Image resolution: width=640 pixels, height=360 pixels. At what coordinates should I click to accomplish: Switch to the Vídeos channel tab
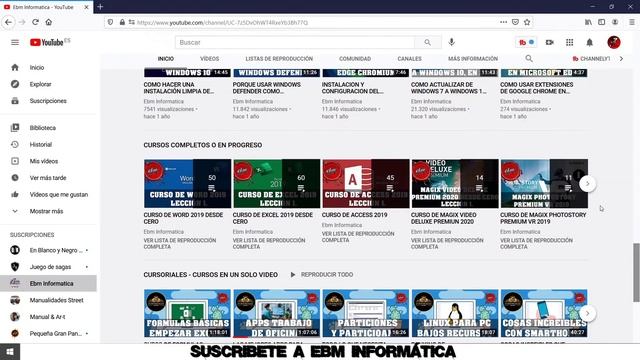click(x=209, y=59)
